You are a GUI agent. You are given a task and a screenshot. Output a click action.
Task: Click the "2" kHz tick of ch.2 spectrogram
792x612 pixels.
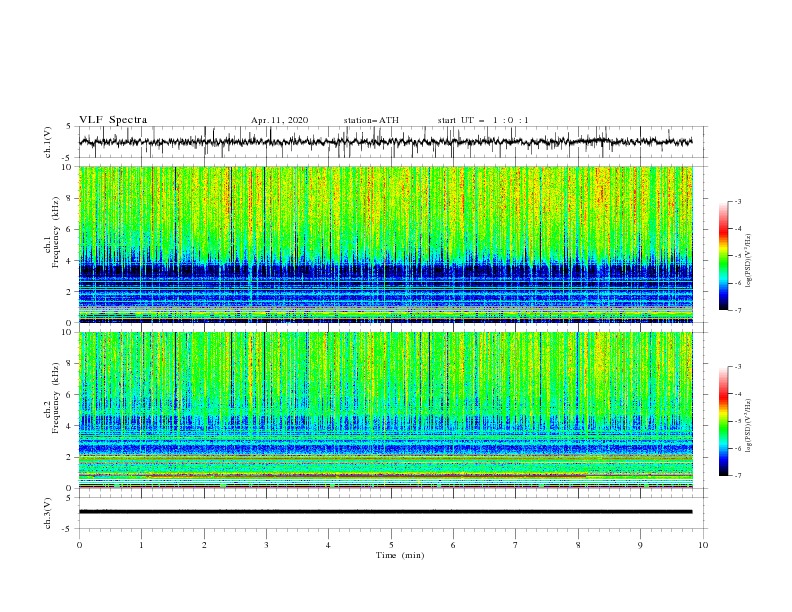(x=71, y=457)
